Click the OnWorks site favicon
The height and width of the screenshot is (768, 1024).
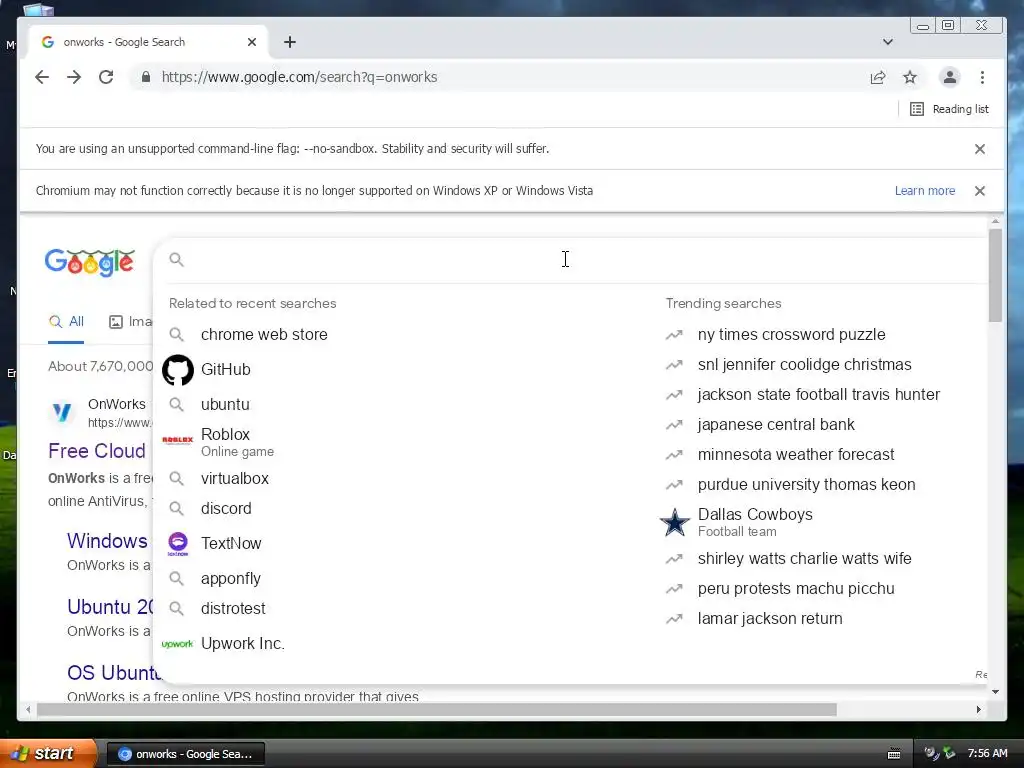(63, 412)
